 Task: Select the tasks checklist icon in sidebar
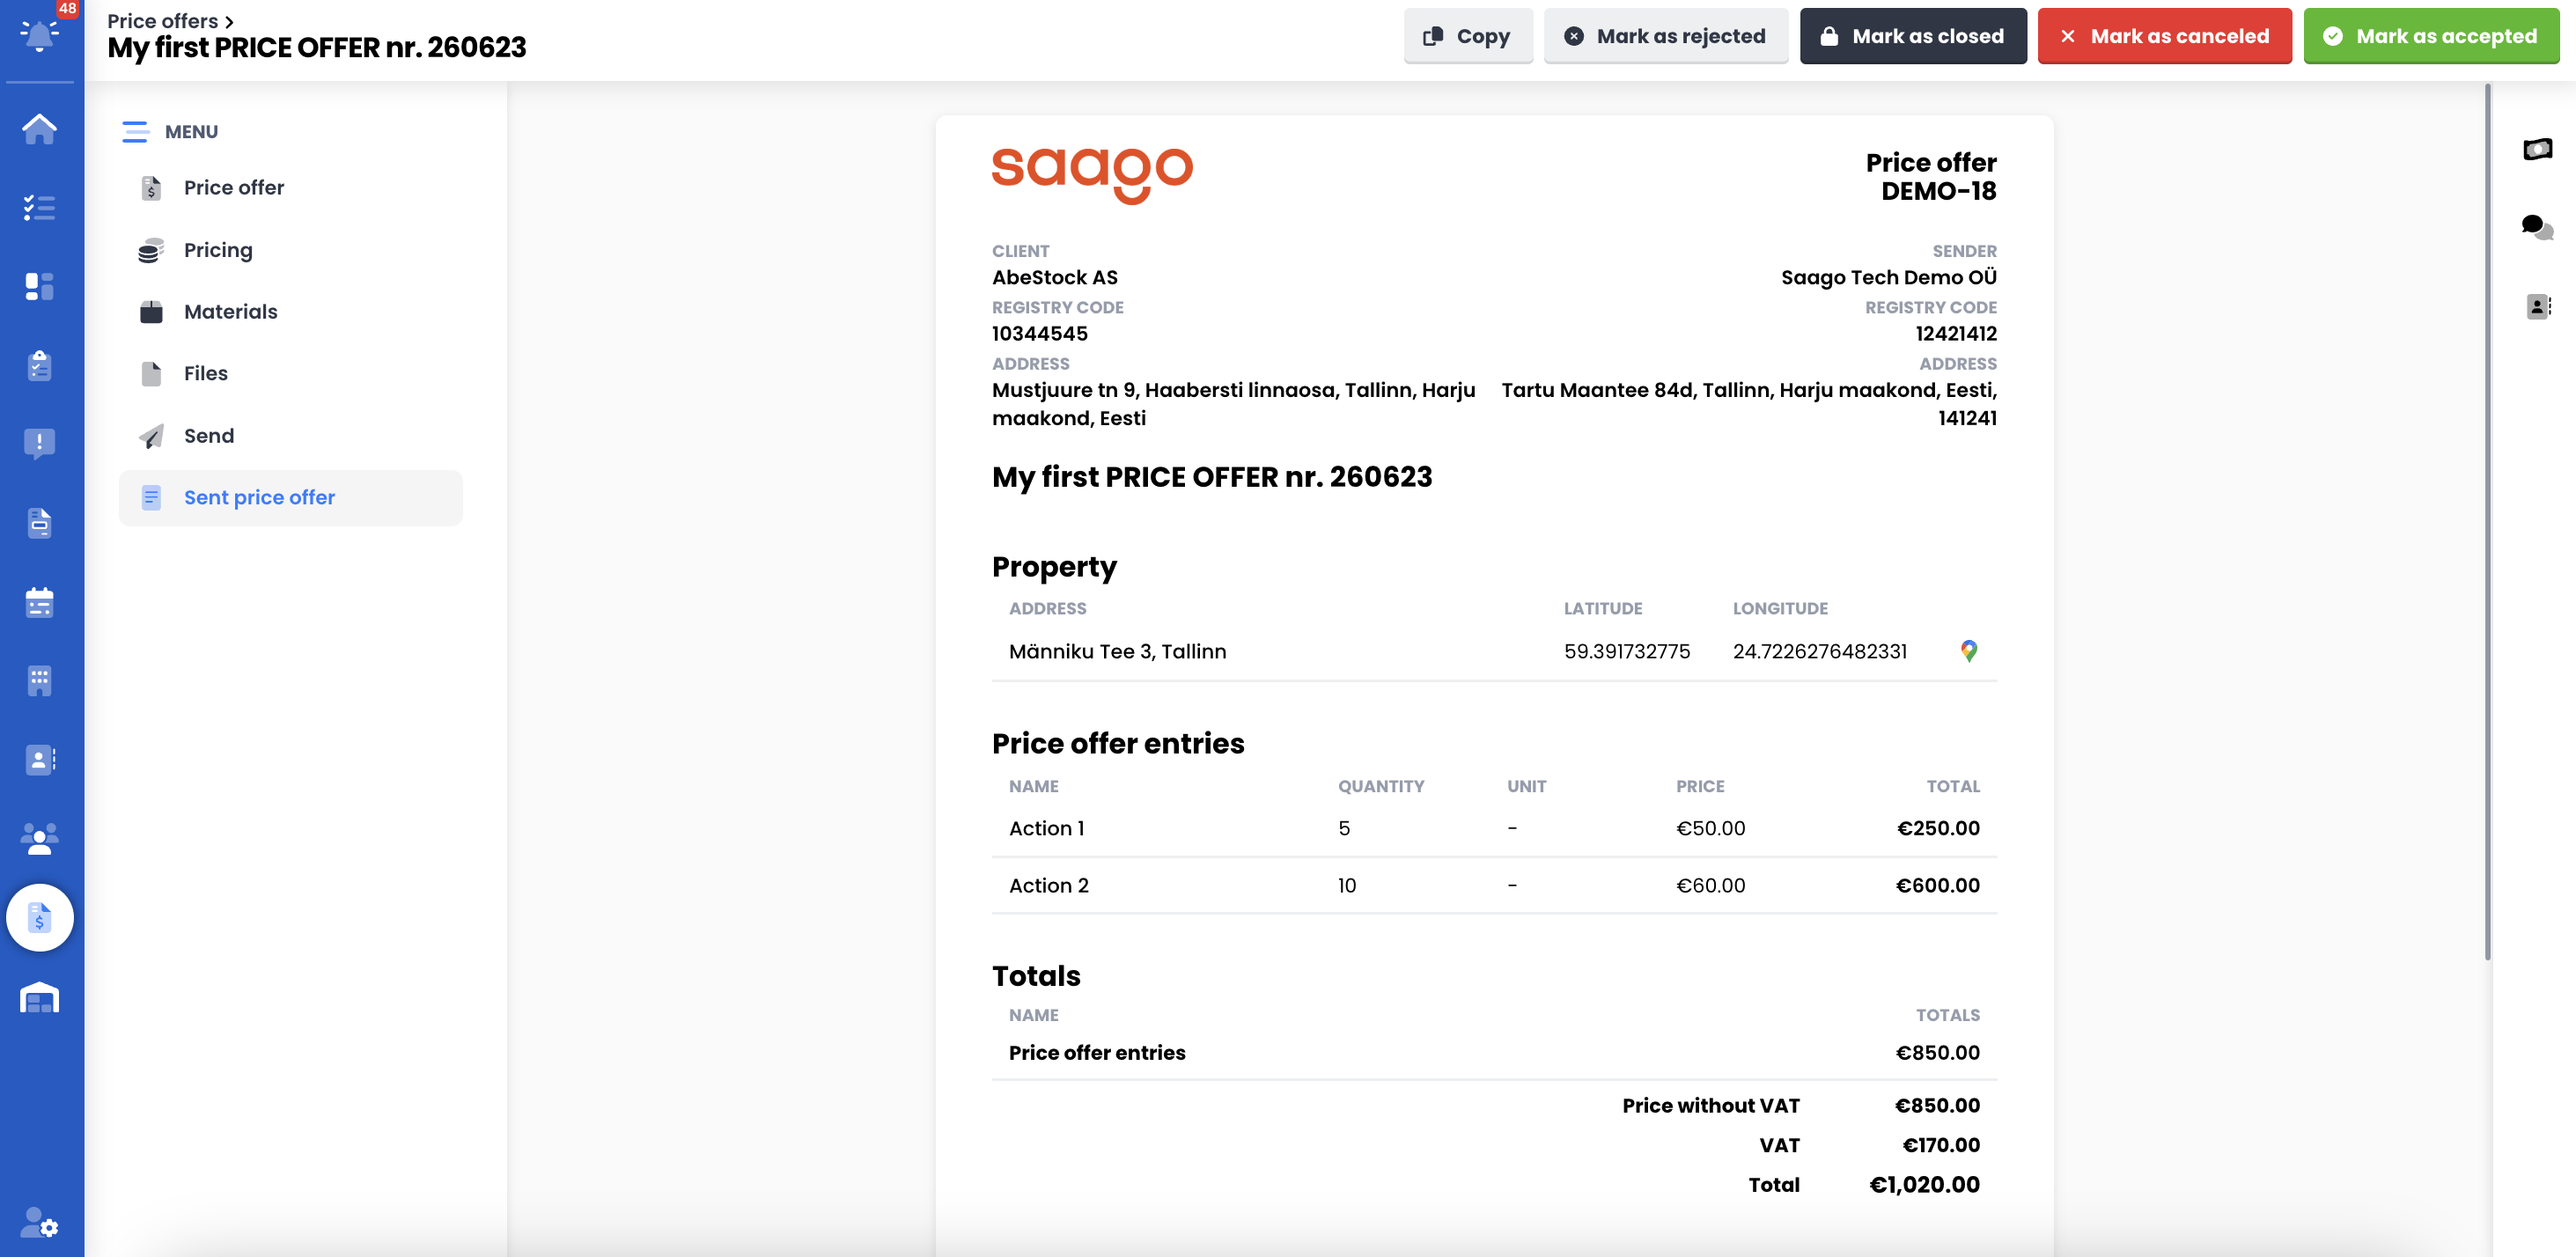[40, 207]
